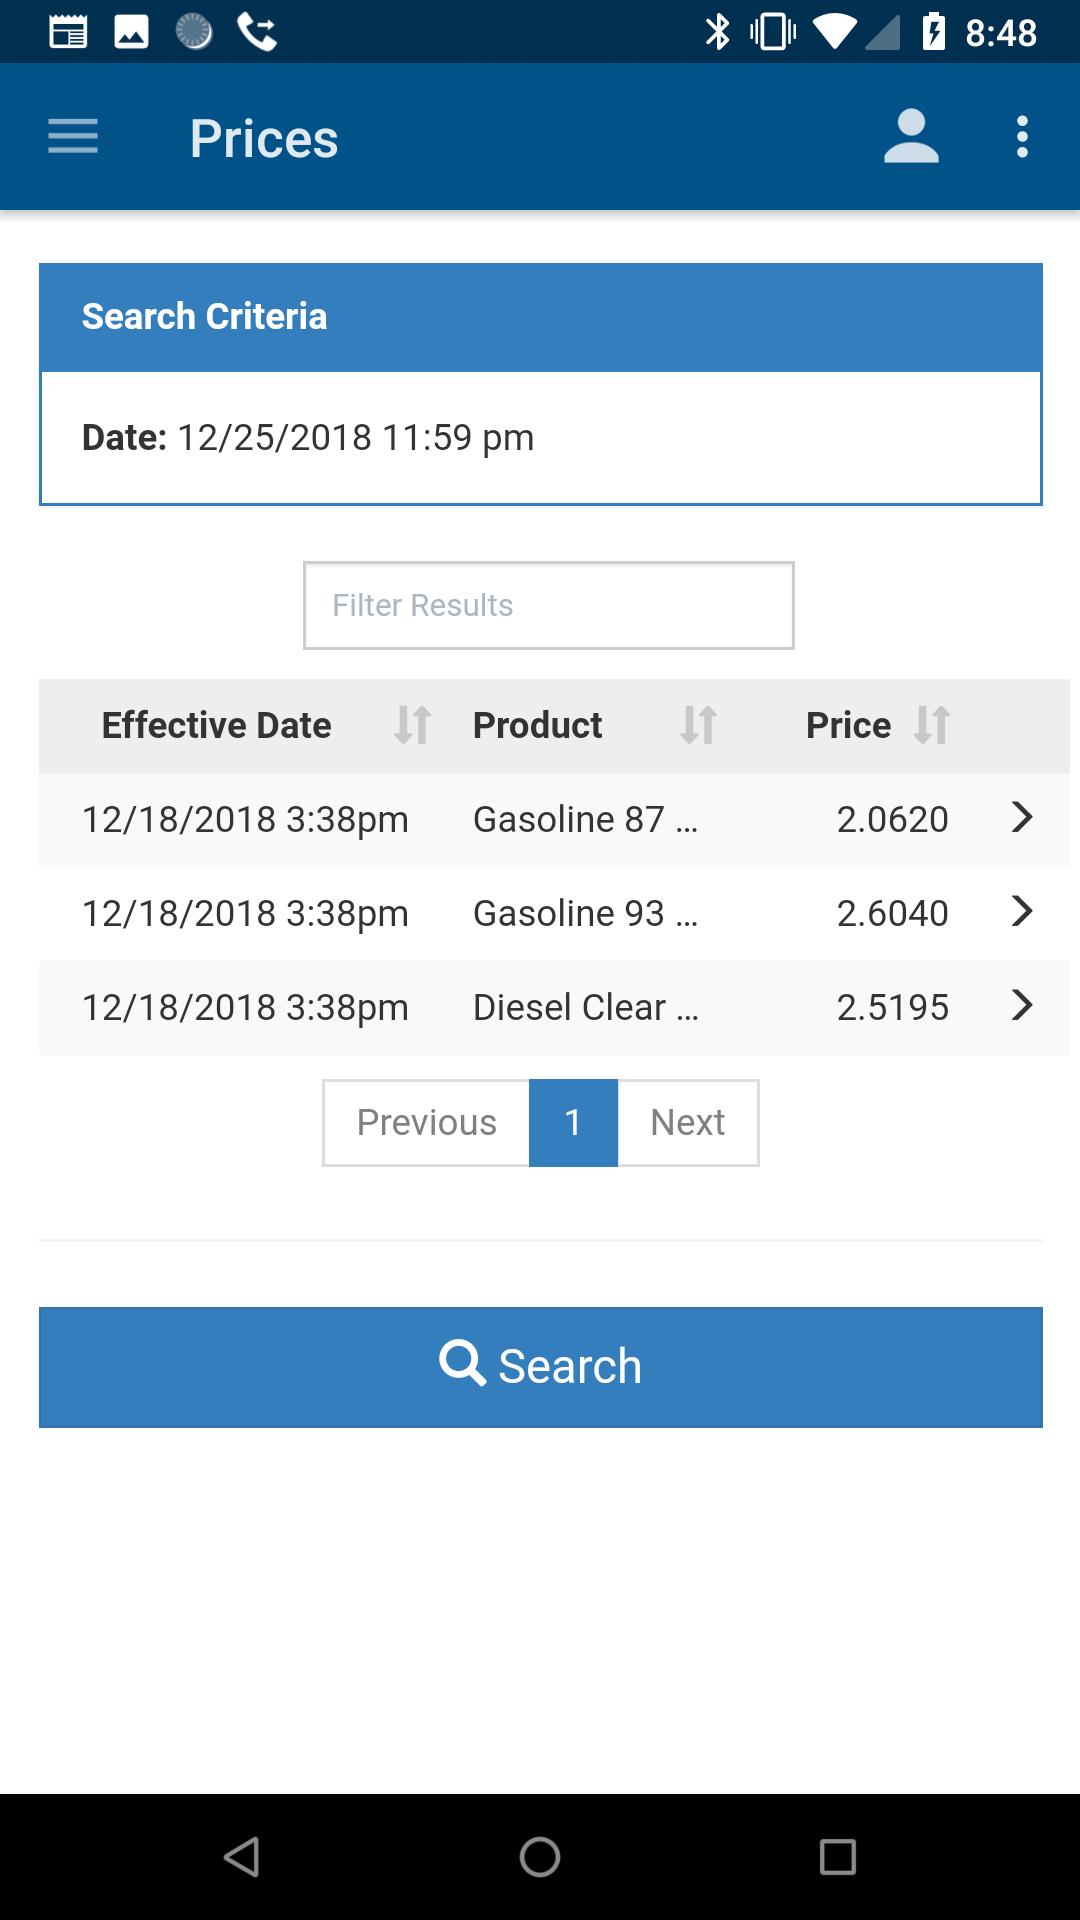Tap the Android recent apps square
The width and height of the screenshot is (1080, 1920).
pyautogui.click(x=838, y=1857)
